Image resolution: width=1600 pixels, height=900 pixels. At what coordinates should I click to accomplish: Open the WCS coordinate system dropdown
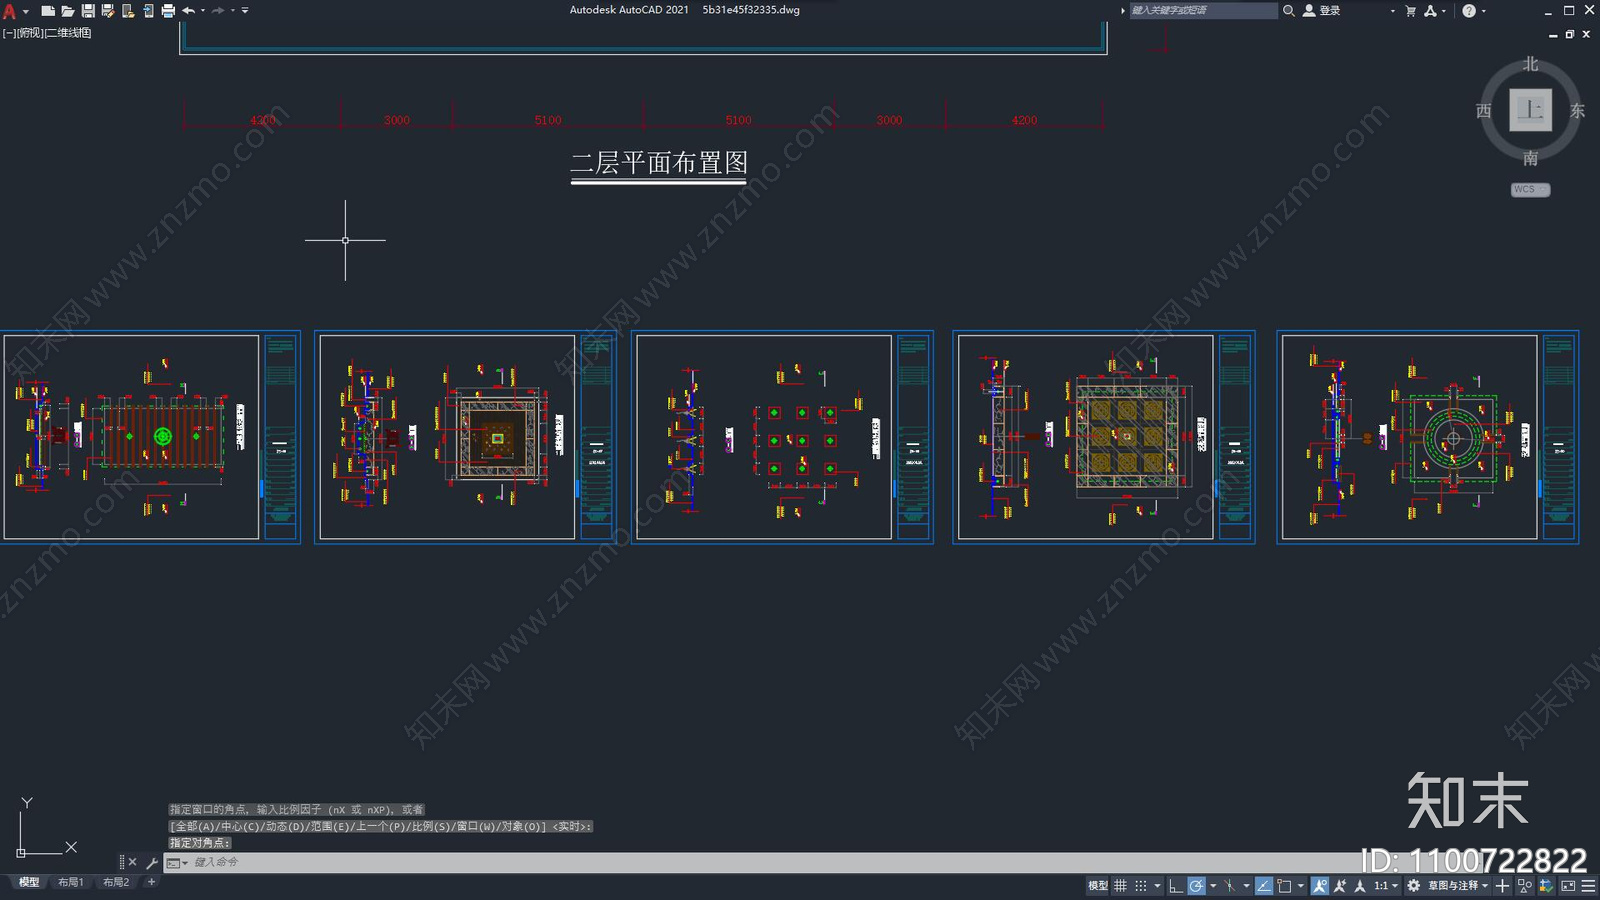click(1530, 189)
